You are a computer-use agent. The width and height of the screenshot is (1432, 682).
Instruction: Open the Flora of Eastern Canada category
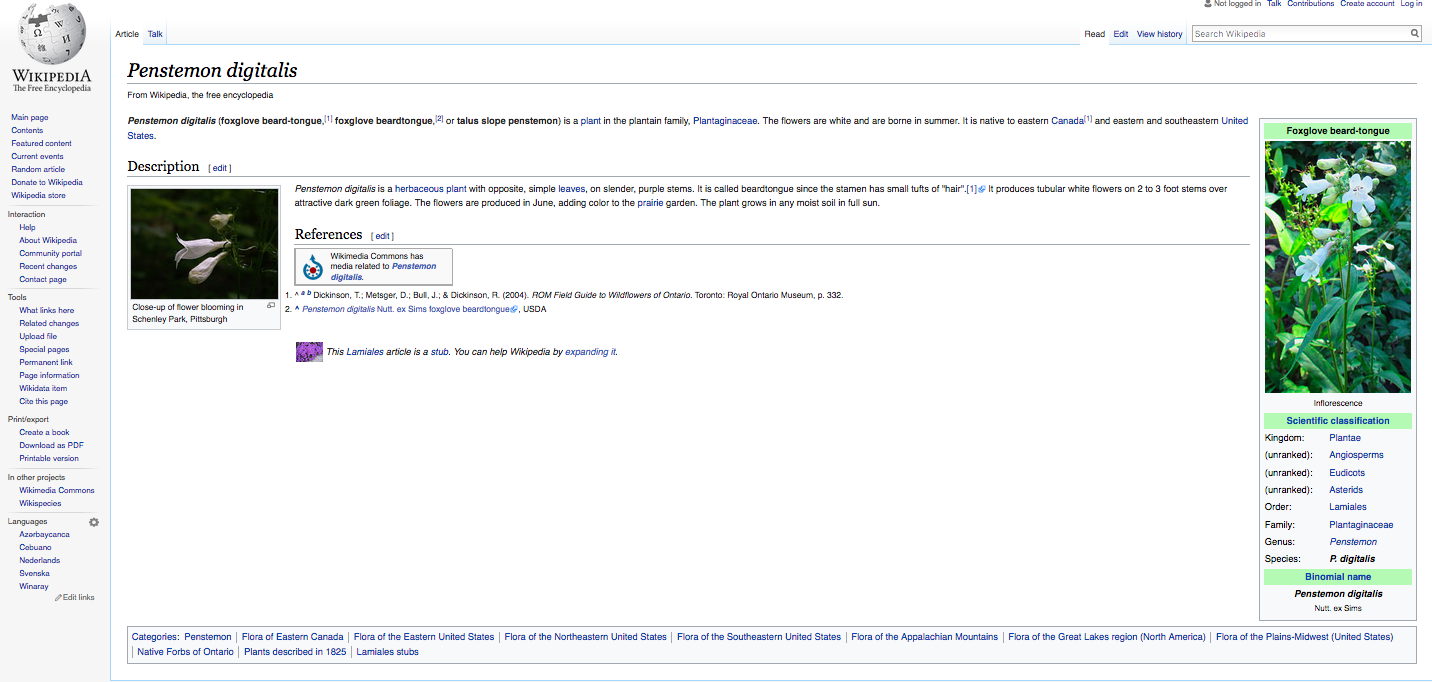coord(292,636)
